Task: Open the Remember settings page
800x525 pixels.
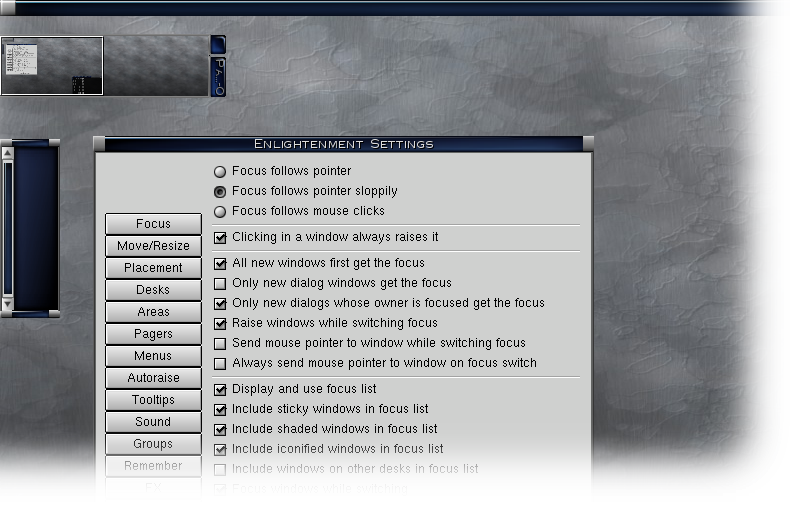Action: (153, 466)
